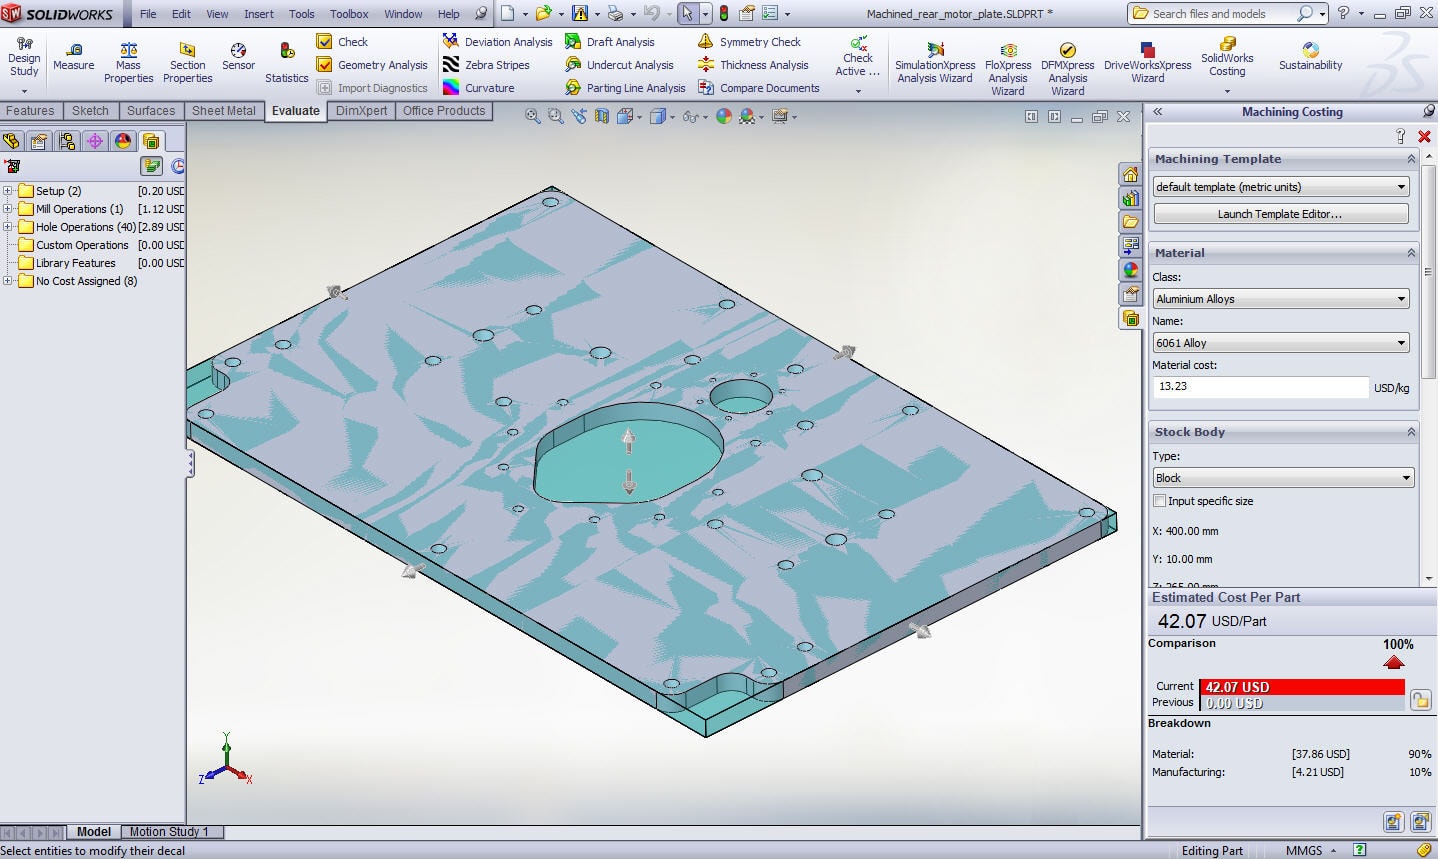This screenshot has height=859, width=1438.
Task: Toggle the Geometry Analysis checkbox
Action: 325,65
